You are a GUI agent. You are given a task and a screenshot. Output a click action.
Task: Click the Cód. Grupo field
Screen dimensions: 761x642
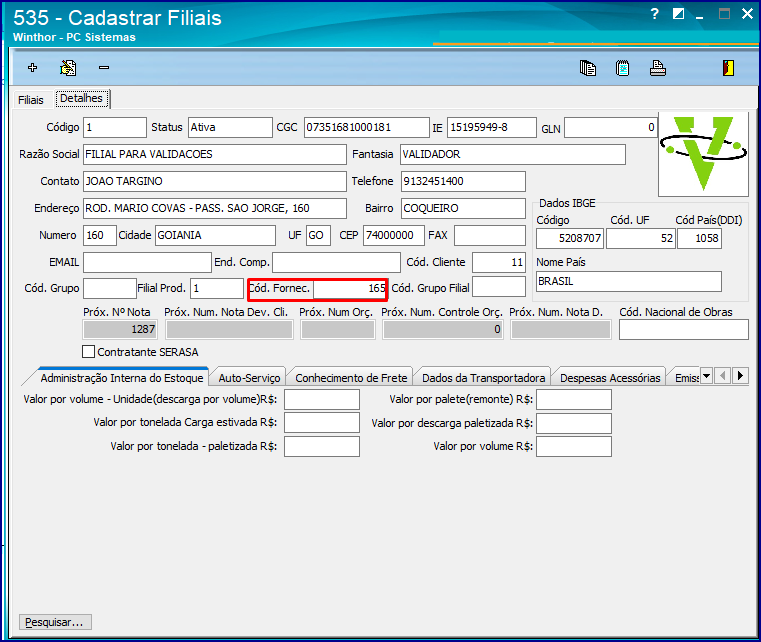(110, 288)
